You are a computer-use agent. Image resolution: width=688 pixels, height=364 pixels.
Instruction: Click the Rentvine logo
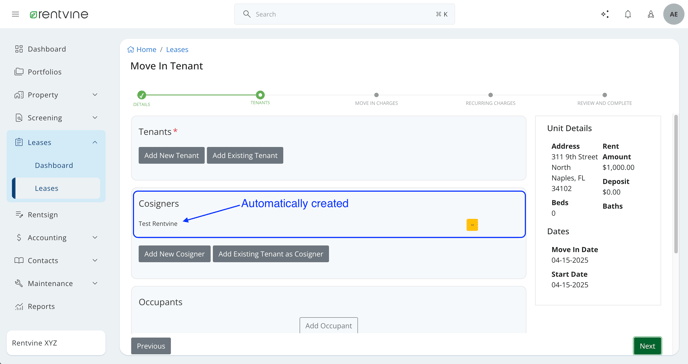pyautogui.click(x=59, y=14)
